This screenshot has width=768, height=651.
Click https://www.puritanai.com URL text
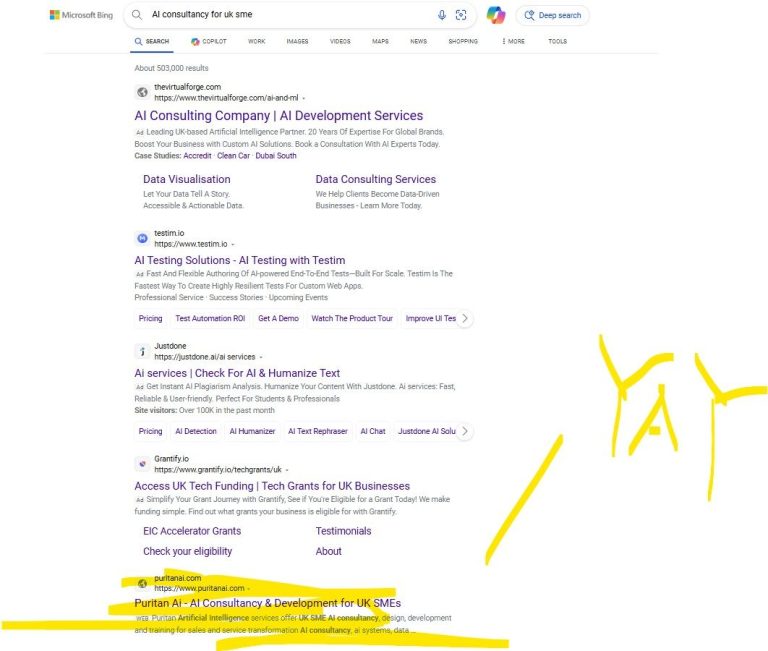[x=199, y=588]
